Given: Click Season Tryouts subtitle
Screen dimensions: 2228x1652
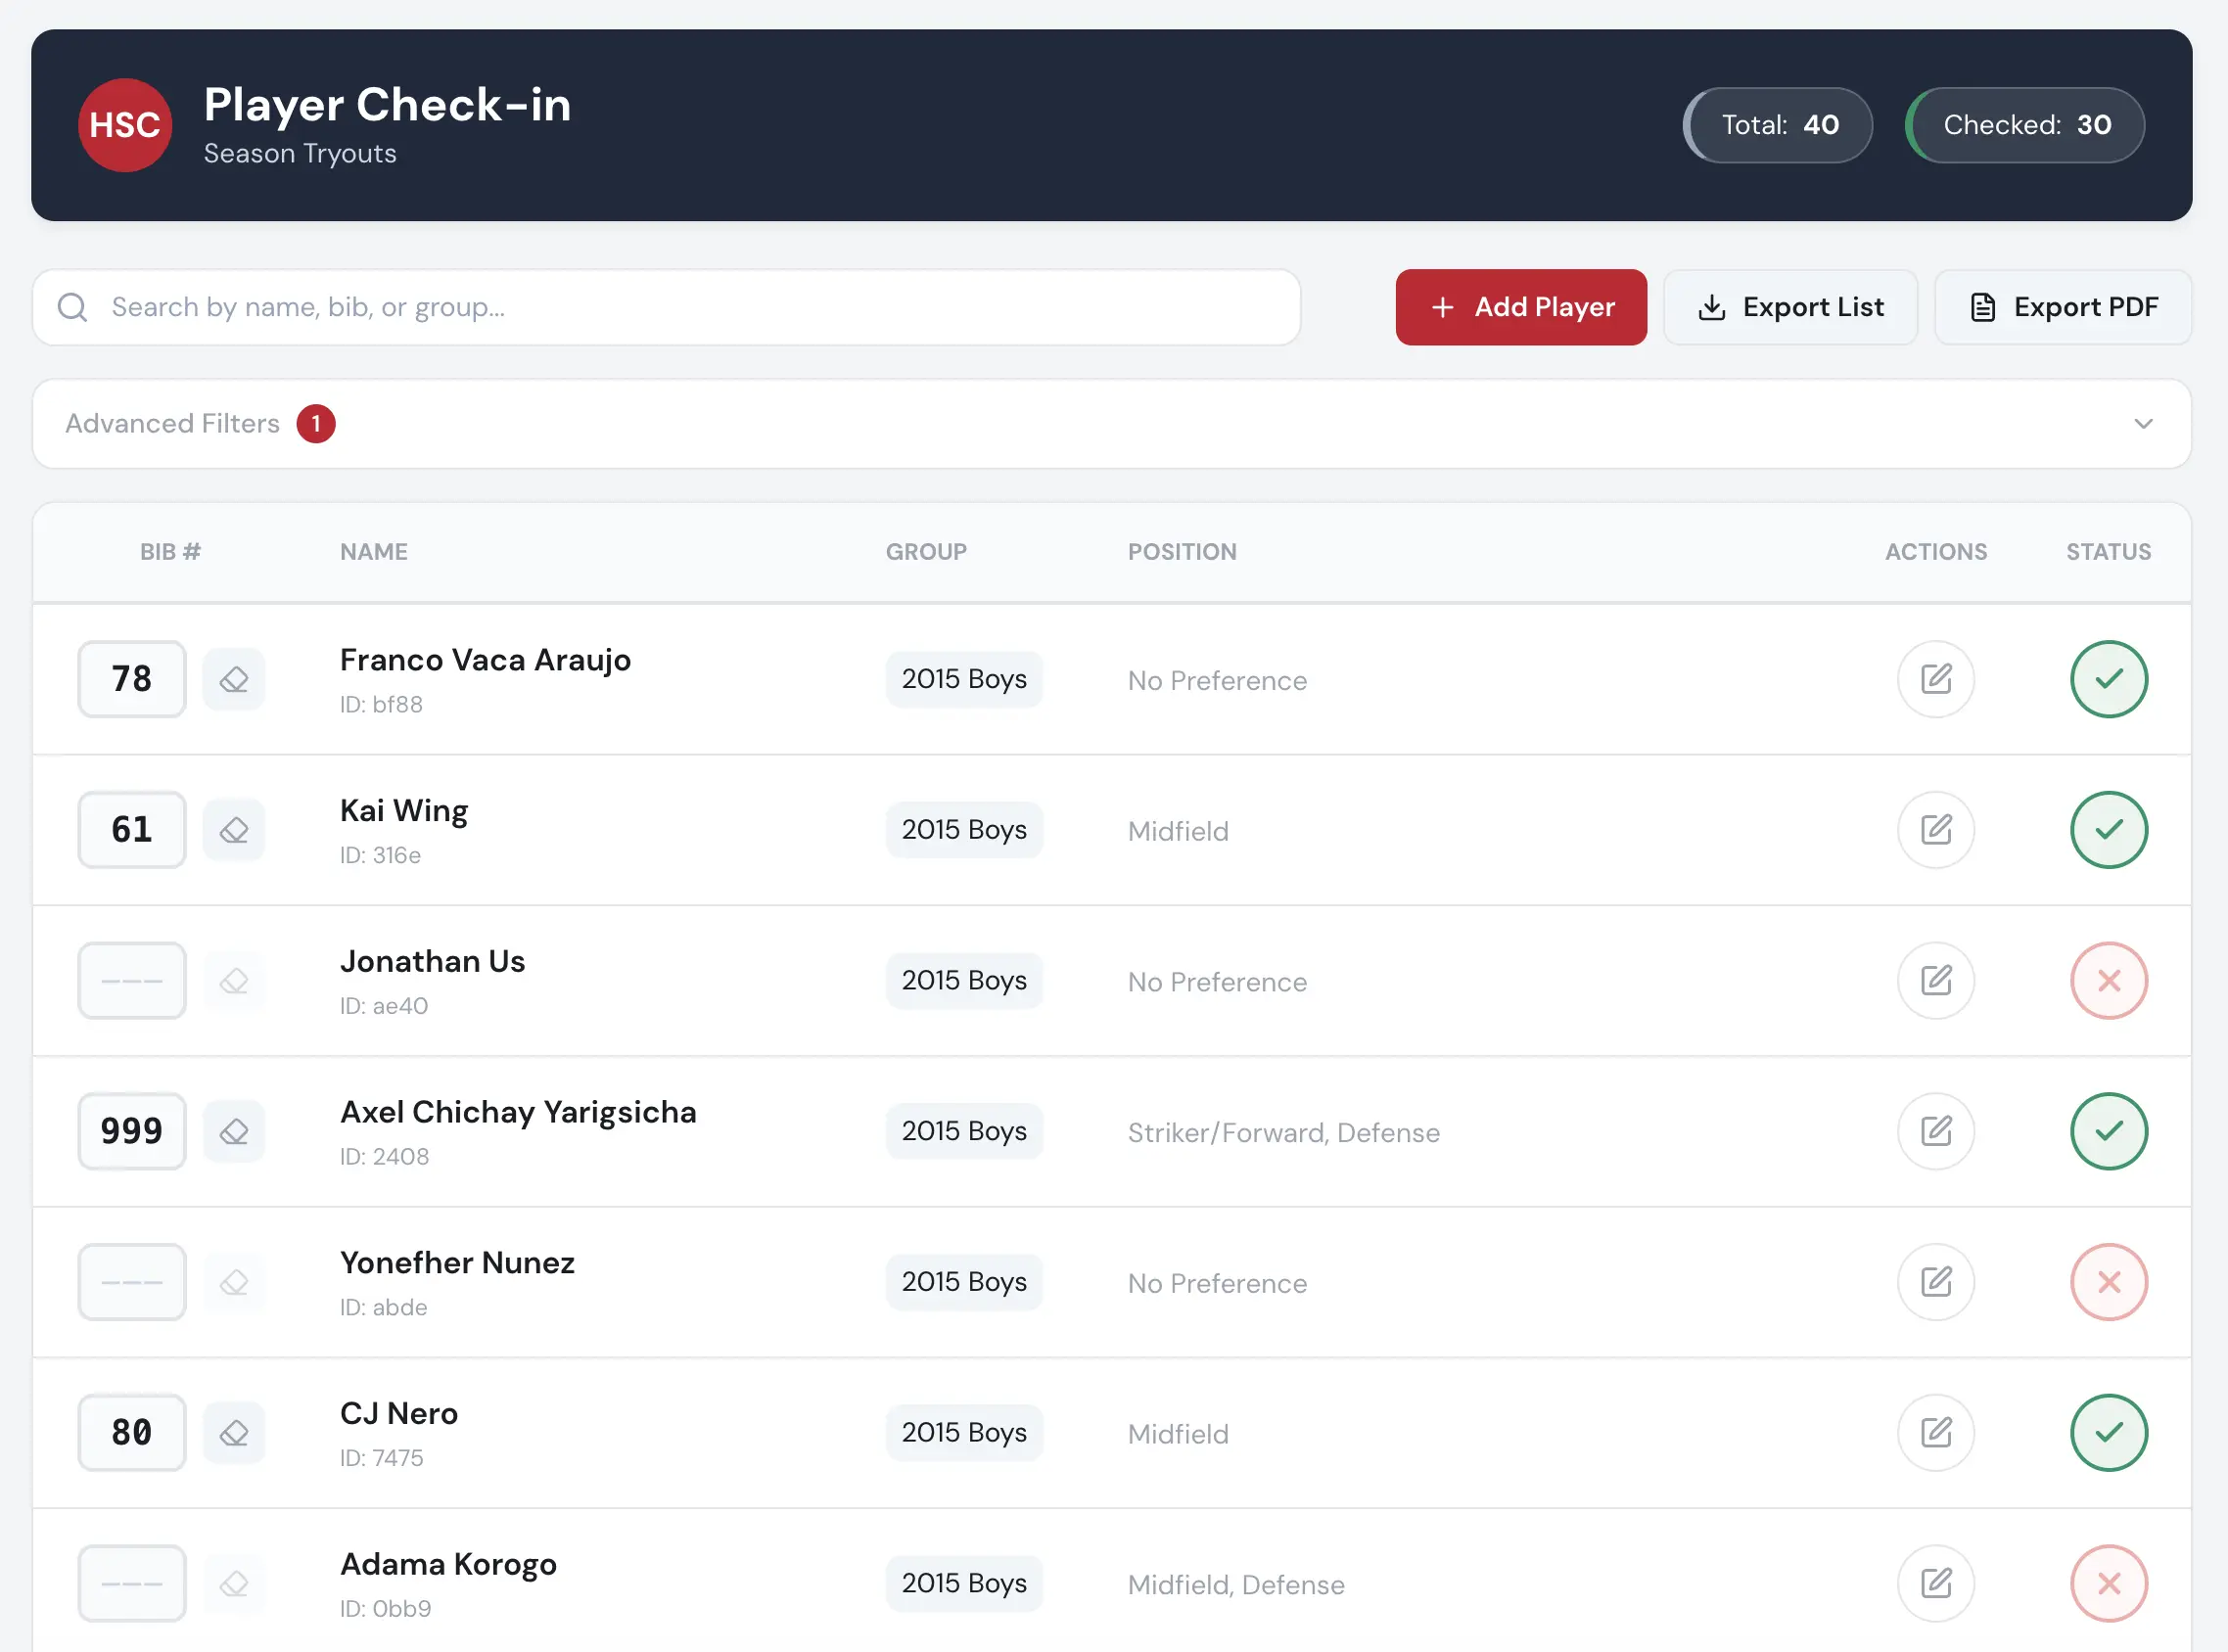Looking at the screenshot, I should [x=300, y=154].
